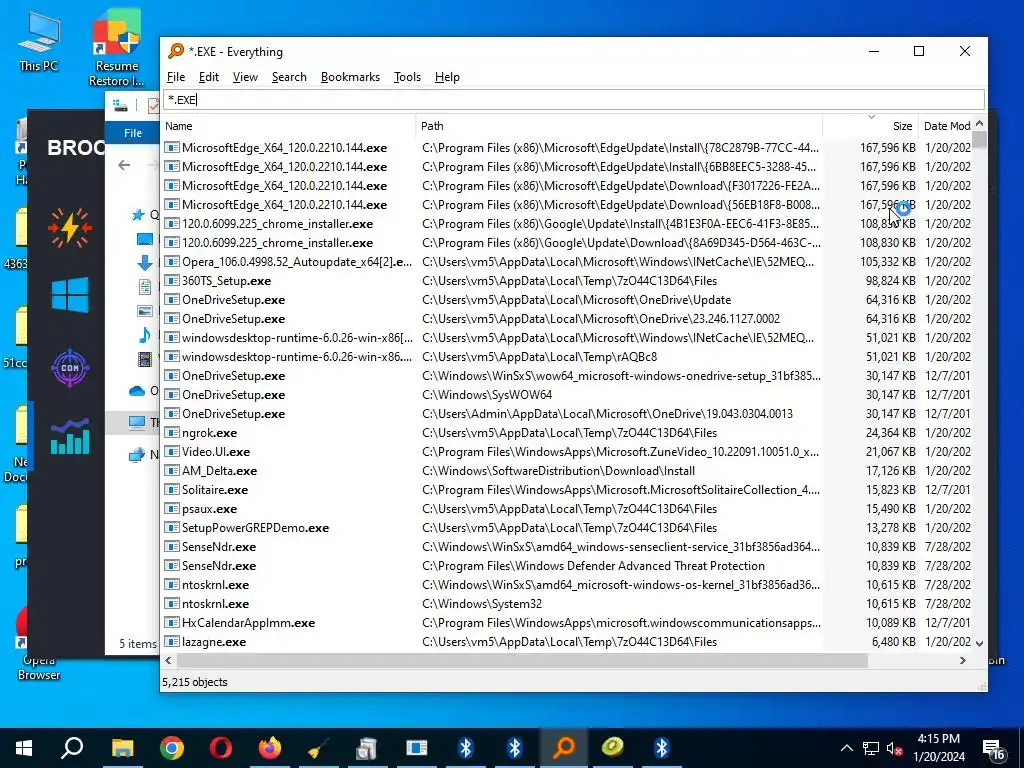Select Network icon in File Explorer
1024x768 pixels.
(136, 455)
